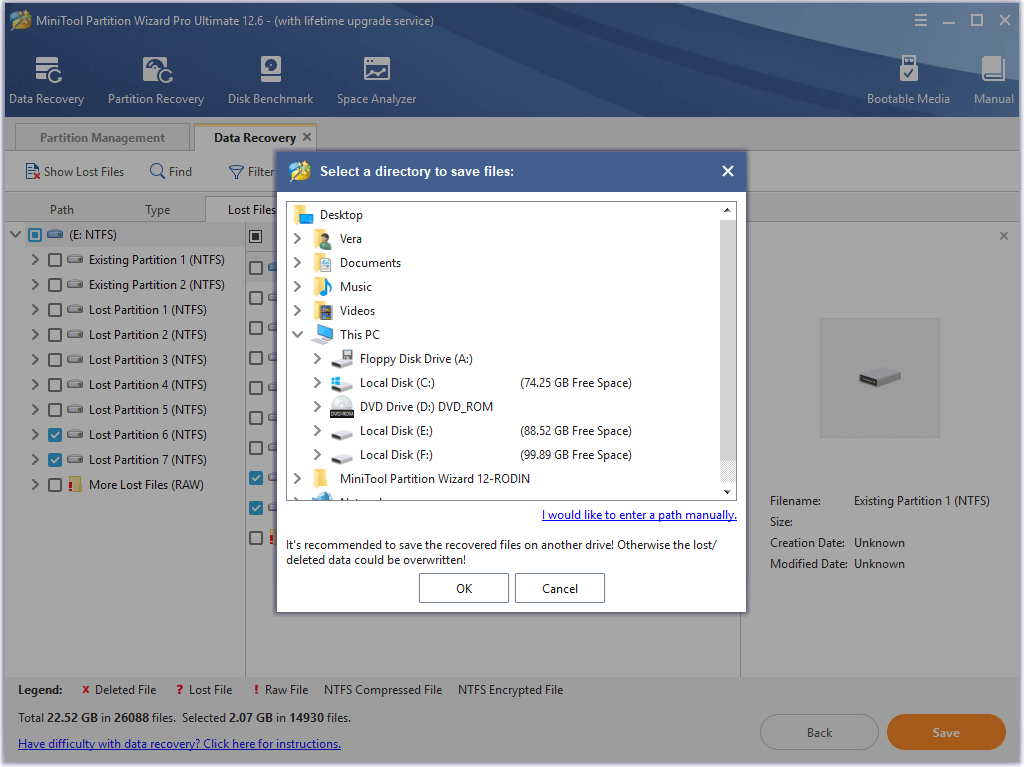The width and height of the screenshot is (1025, 767).
Task: Cancel the save directory dialog
Action: (560, 588)
